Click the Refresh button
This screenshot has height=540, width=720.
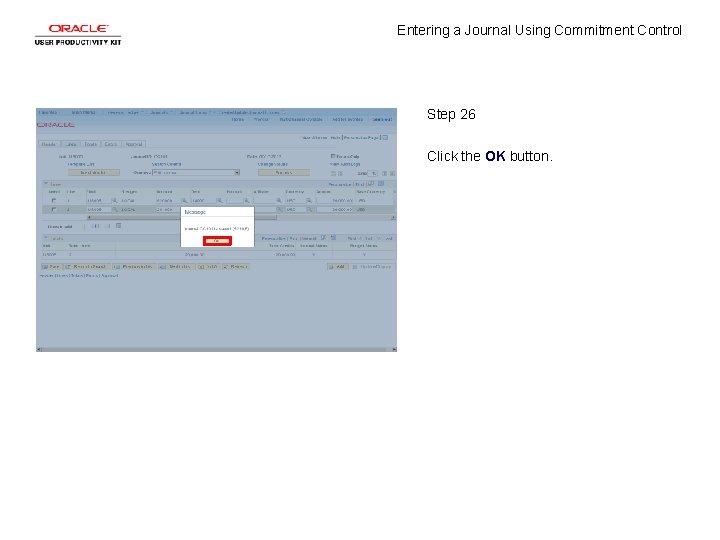click(236, 267)
